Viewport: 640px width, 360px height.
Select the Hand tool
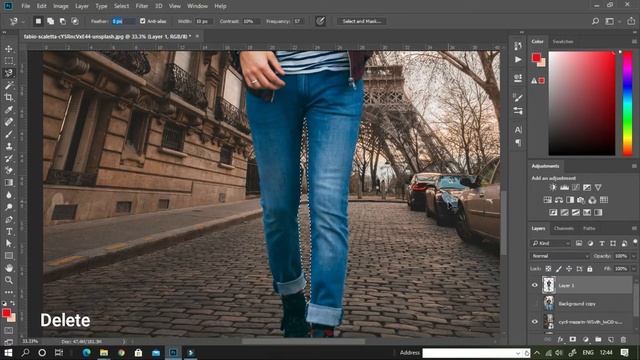tap(9, 268)
